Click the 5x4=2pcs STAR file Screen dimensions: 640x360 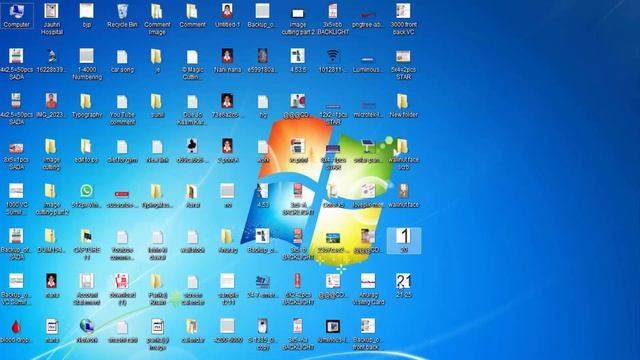tap(403, 64)
